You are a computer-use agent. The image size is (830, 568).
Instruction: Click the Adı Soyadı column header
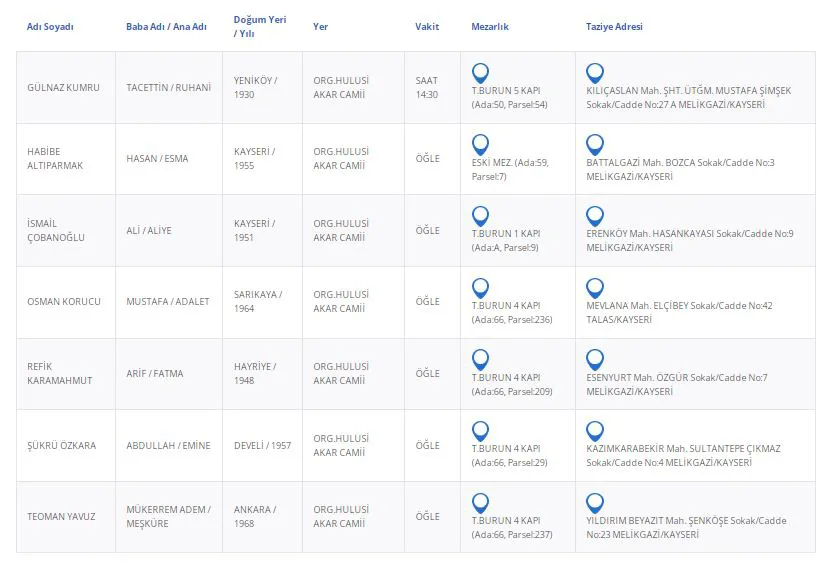[50, 27]
